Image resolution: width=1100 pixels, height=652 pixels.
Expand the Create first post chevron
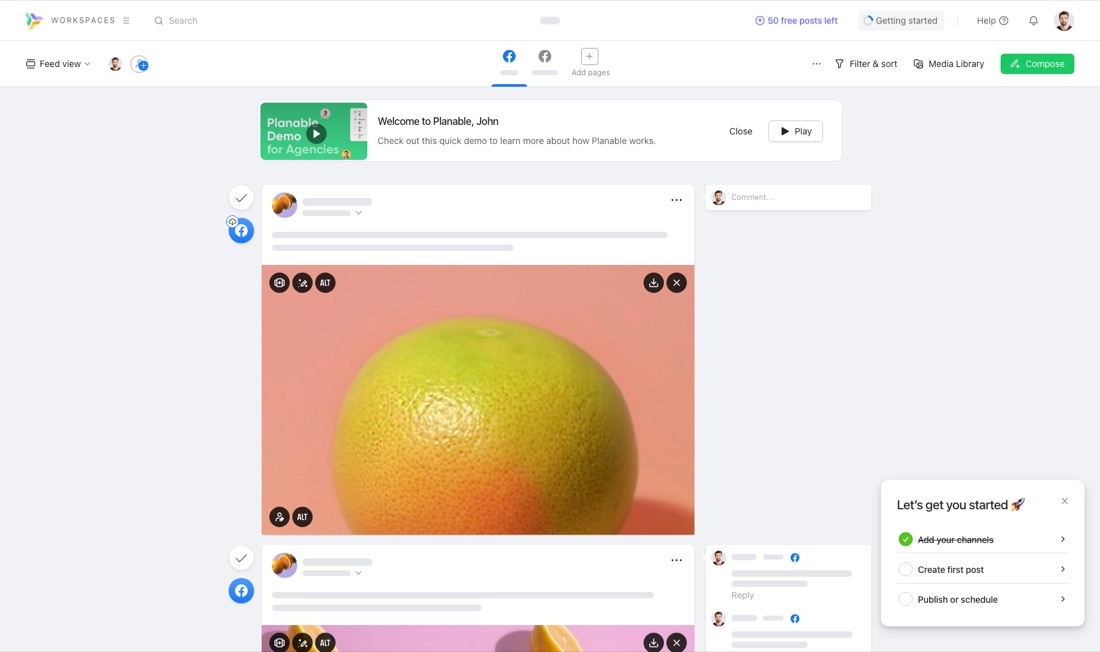coord(1063,569)
